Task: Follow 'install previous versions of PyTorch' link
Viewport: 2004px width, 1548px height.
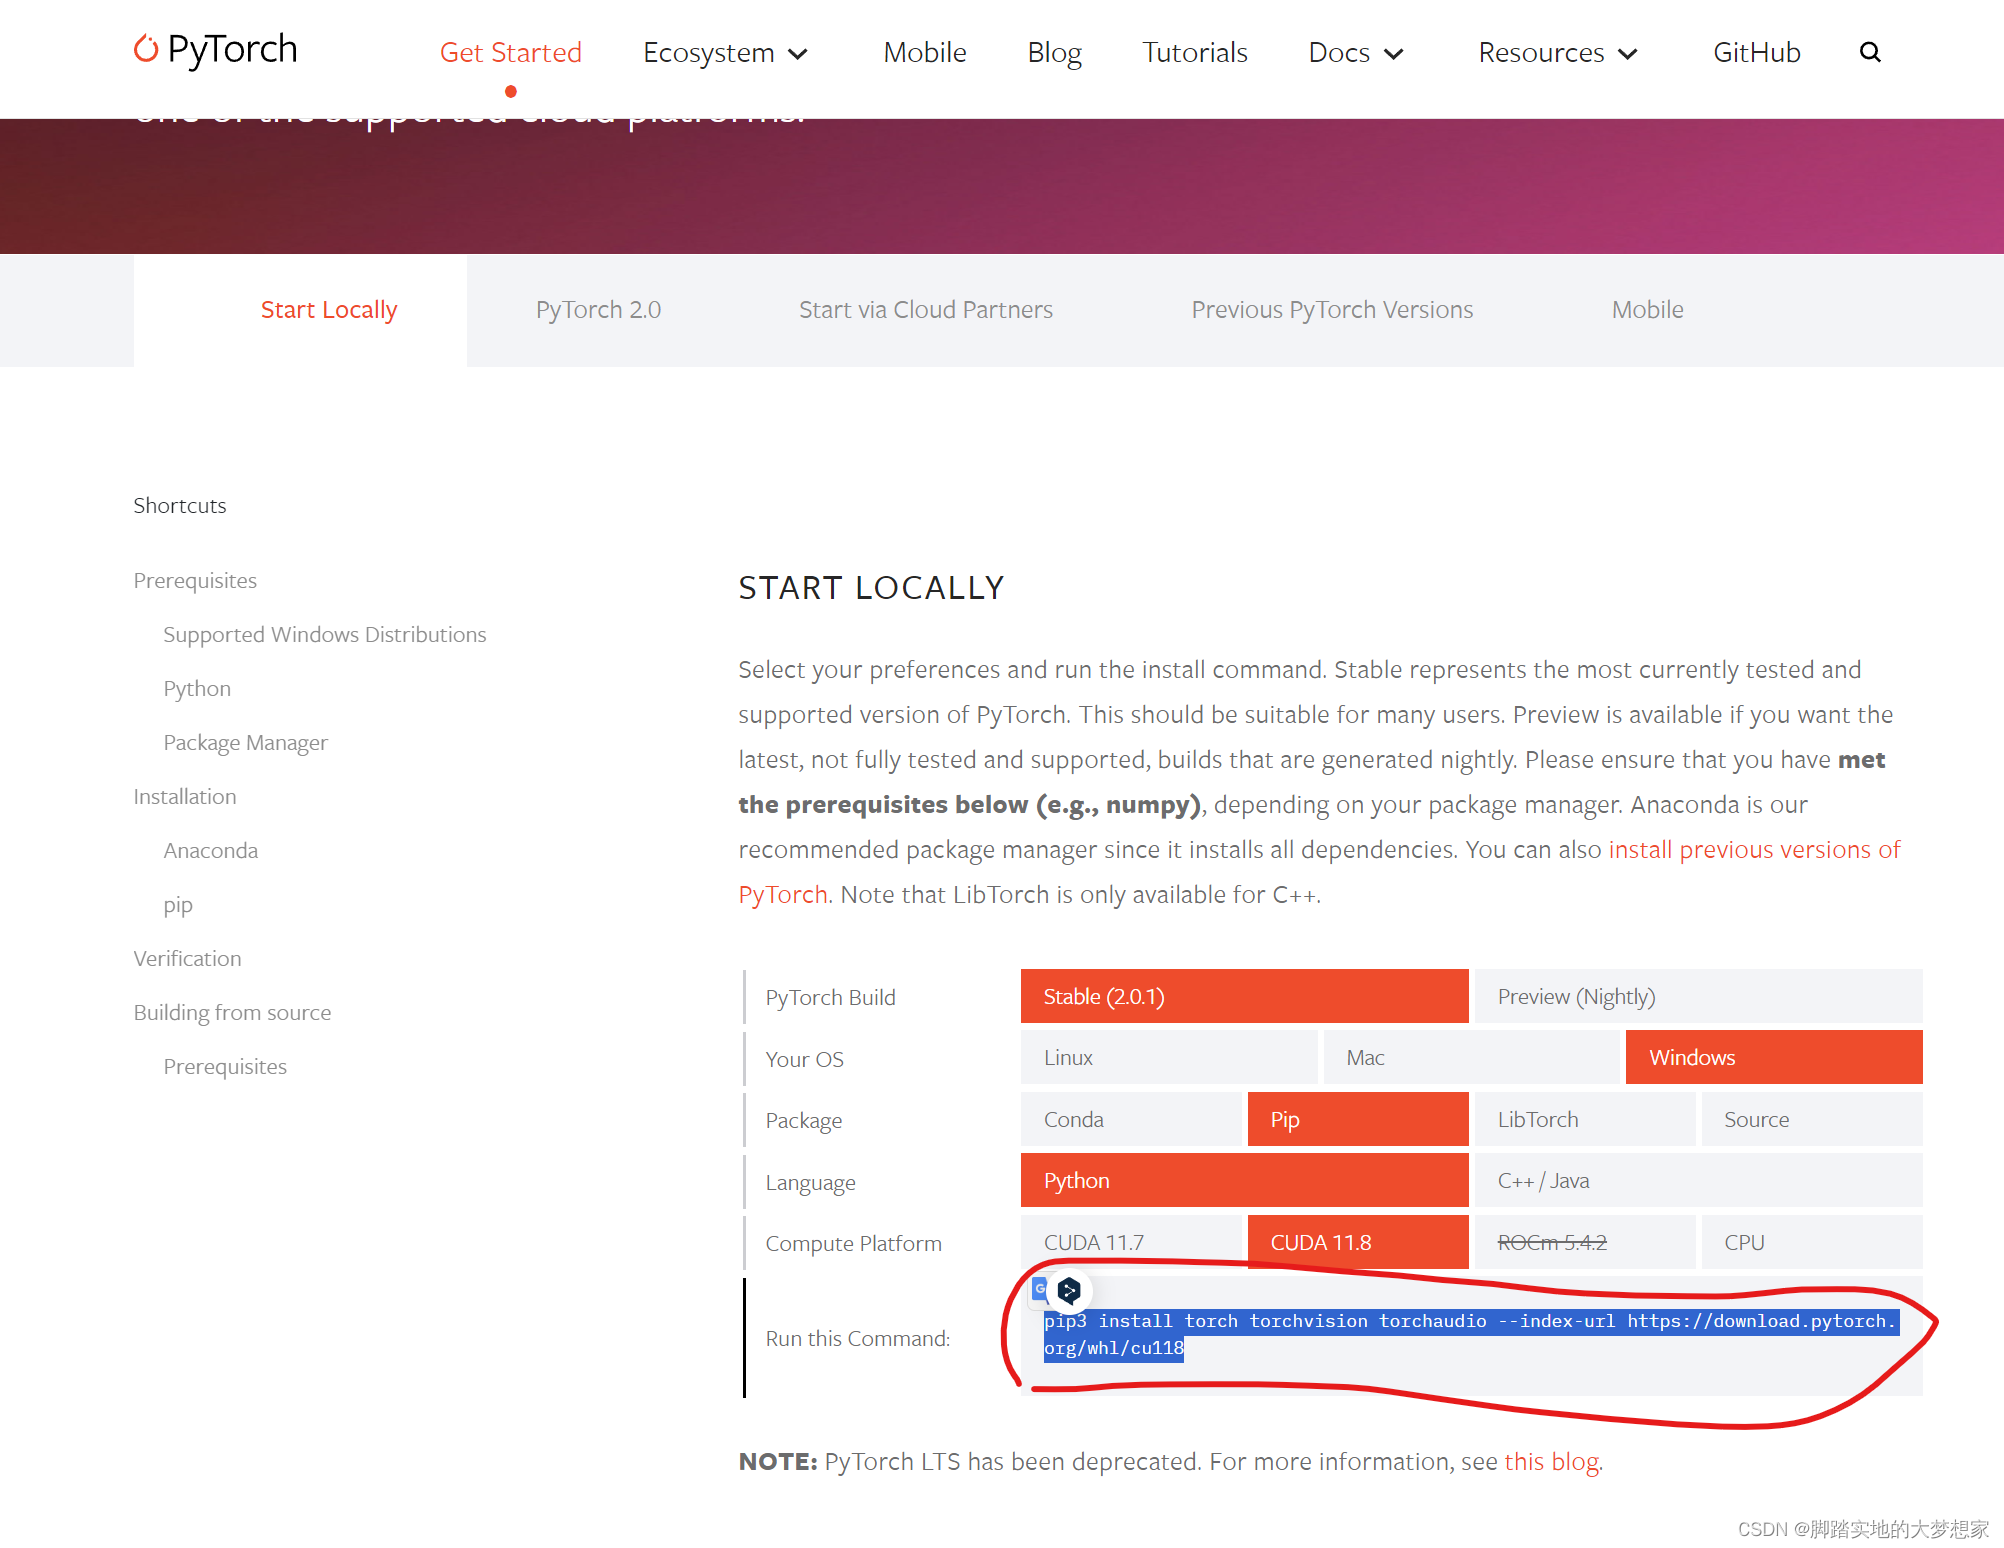Action: coord(1754,849)
